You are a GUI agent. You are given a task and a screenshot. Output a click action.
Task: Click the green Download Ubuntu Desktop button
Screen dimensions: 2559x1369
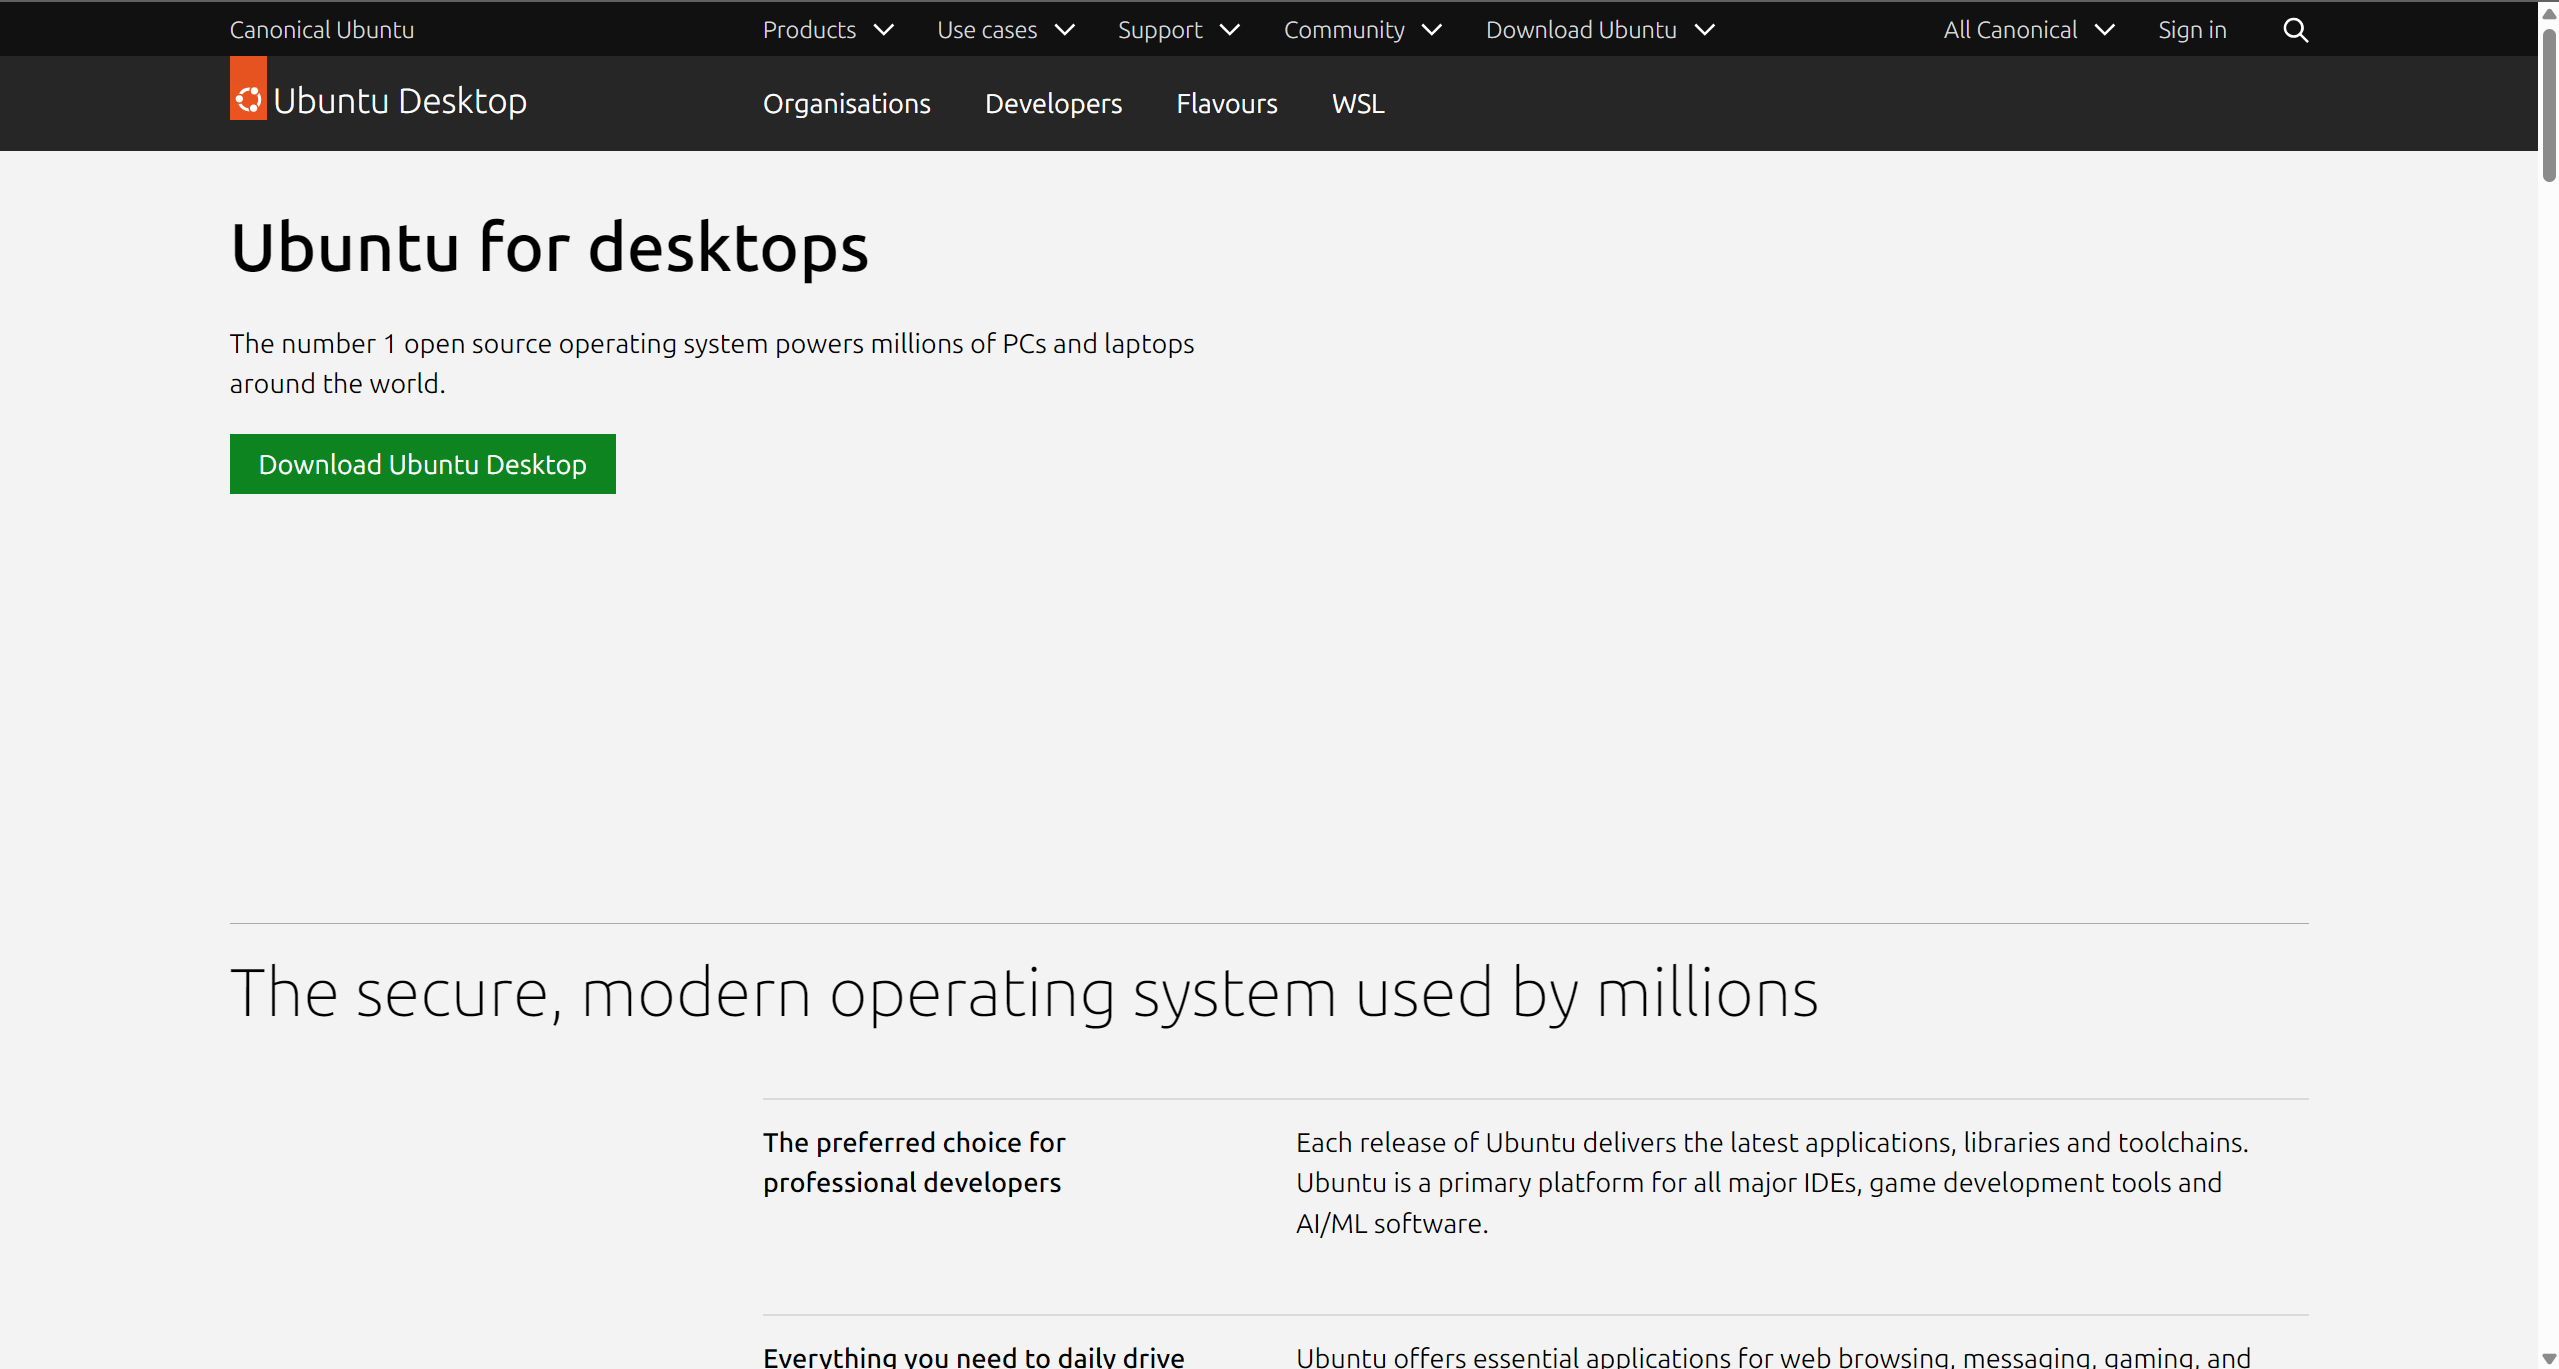tap(422, 464)
